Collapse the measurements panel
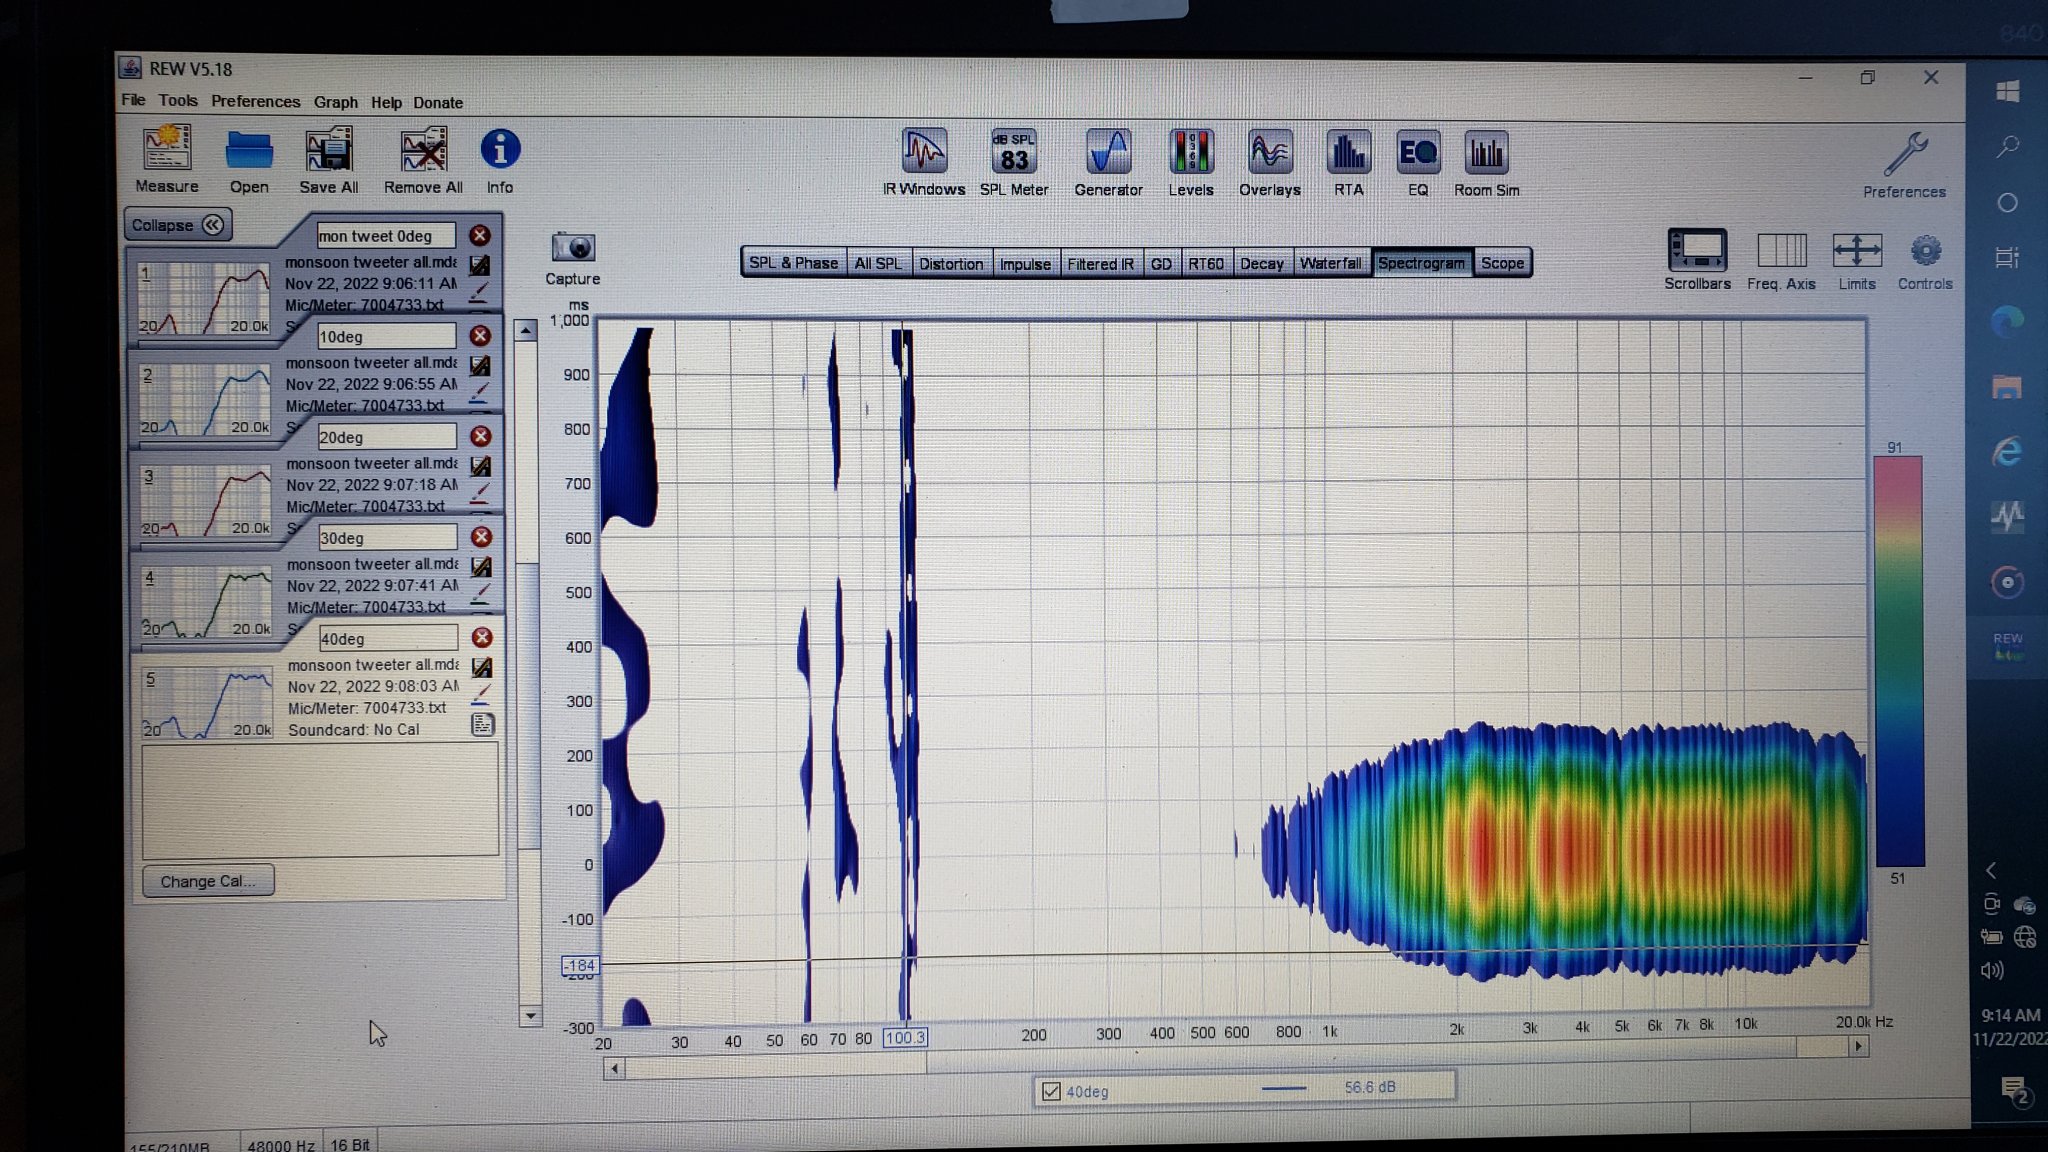2048x1152 pixels. [178, 225]
